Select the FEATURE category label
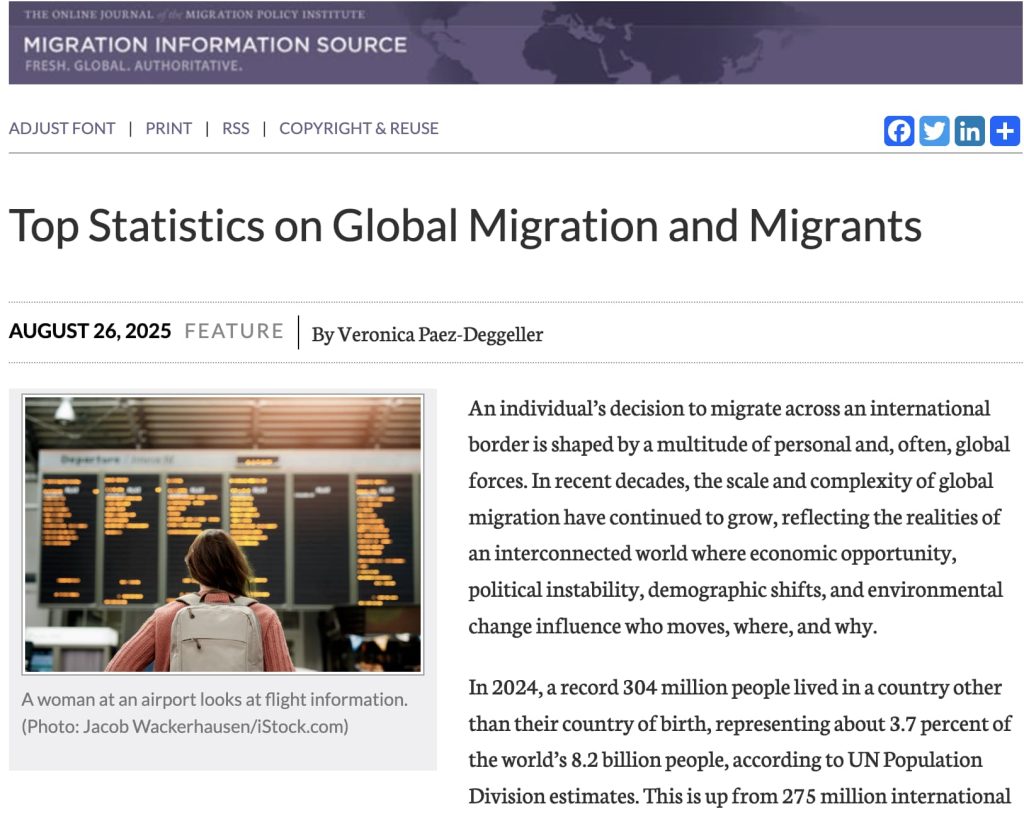The width and height of the screenshot is (1024, 816). [x=234, y=332]
